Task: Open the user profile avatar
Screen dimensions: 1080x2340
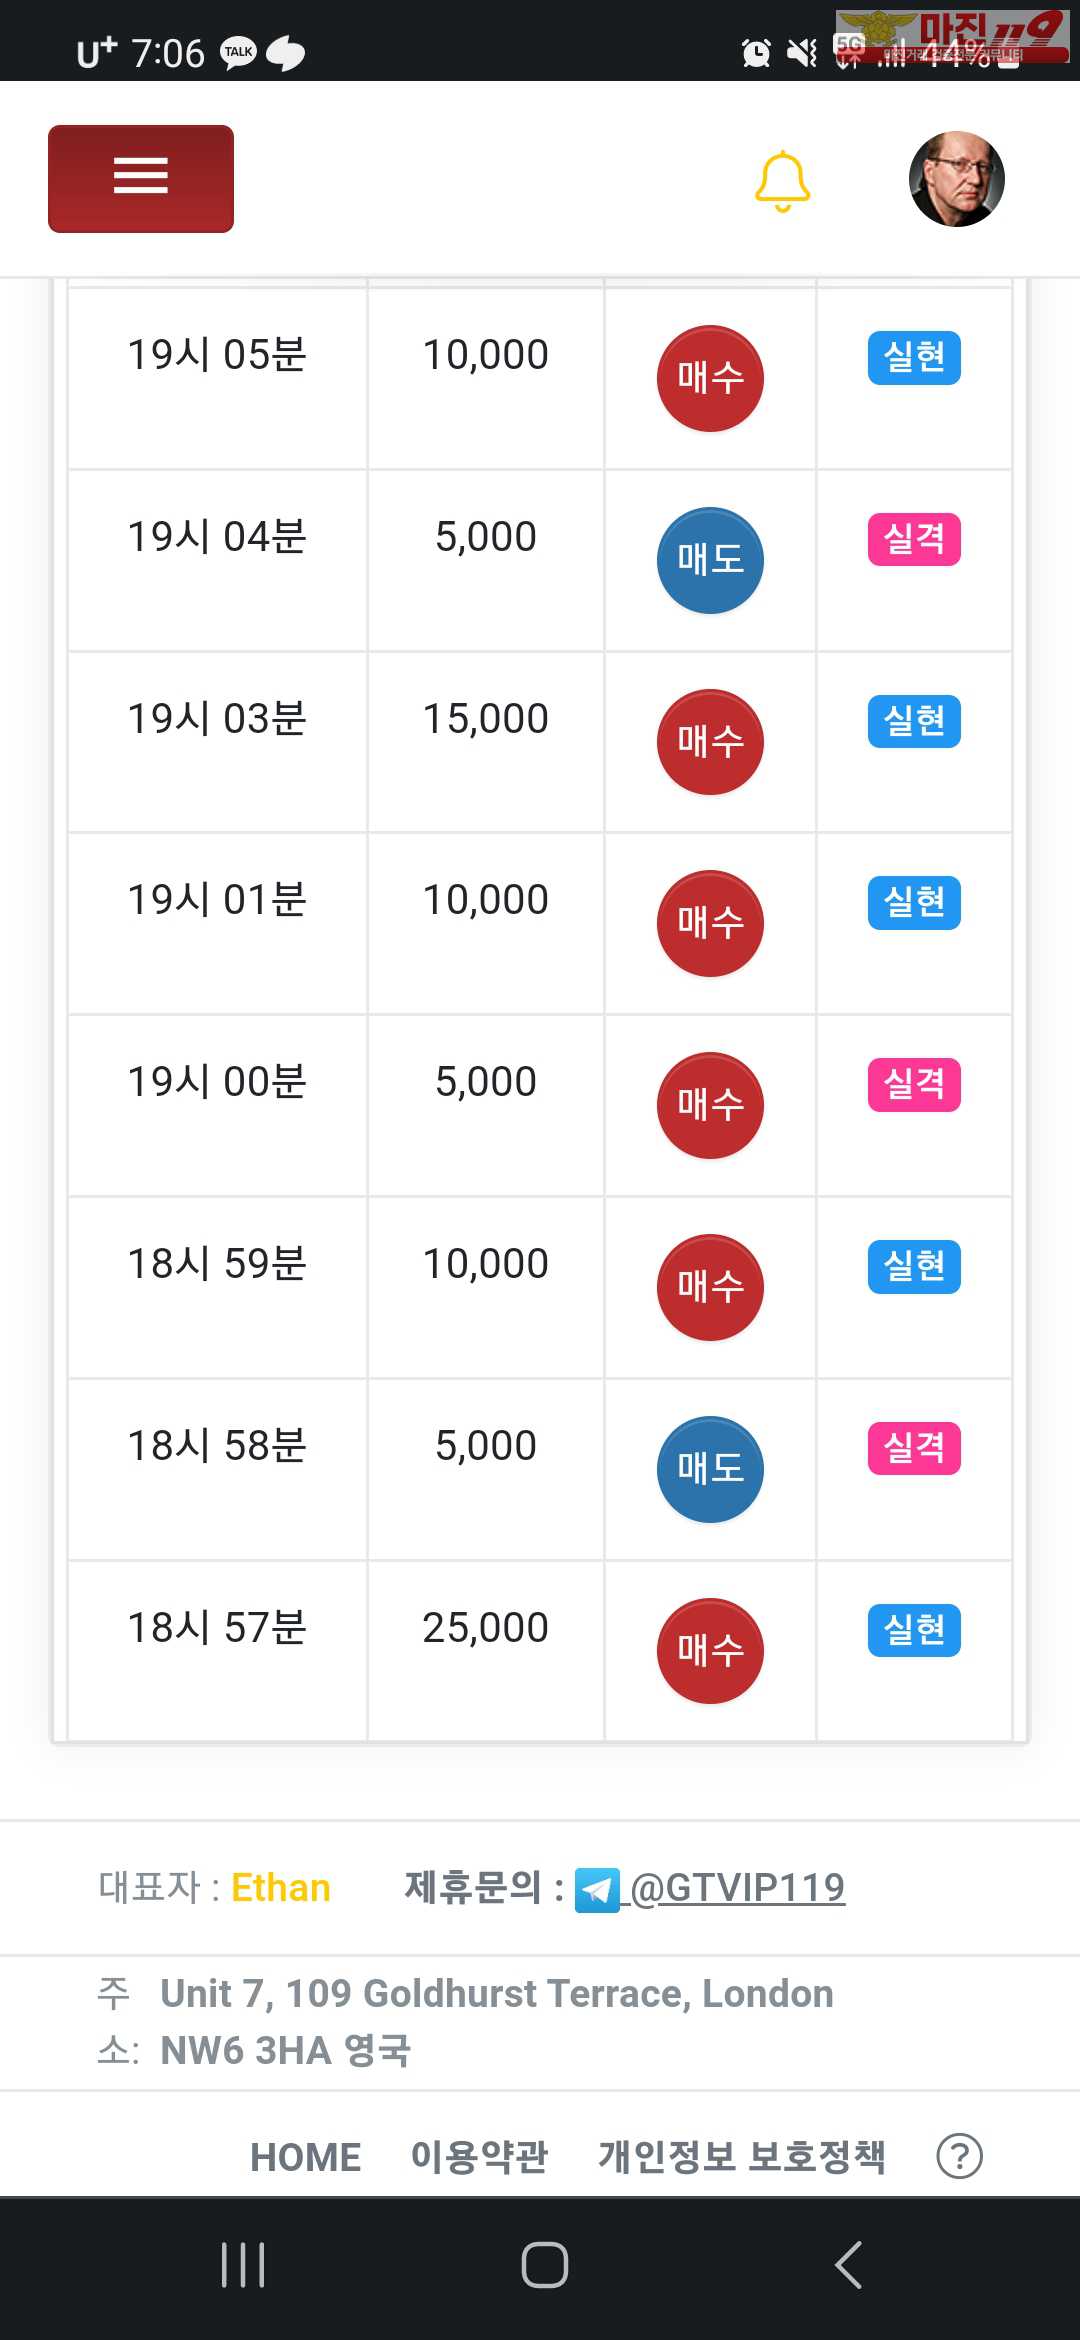Action: coord(956,179)
